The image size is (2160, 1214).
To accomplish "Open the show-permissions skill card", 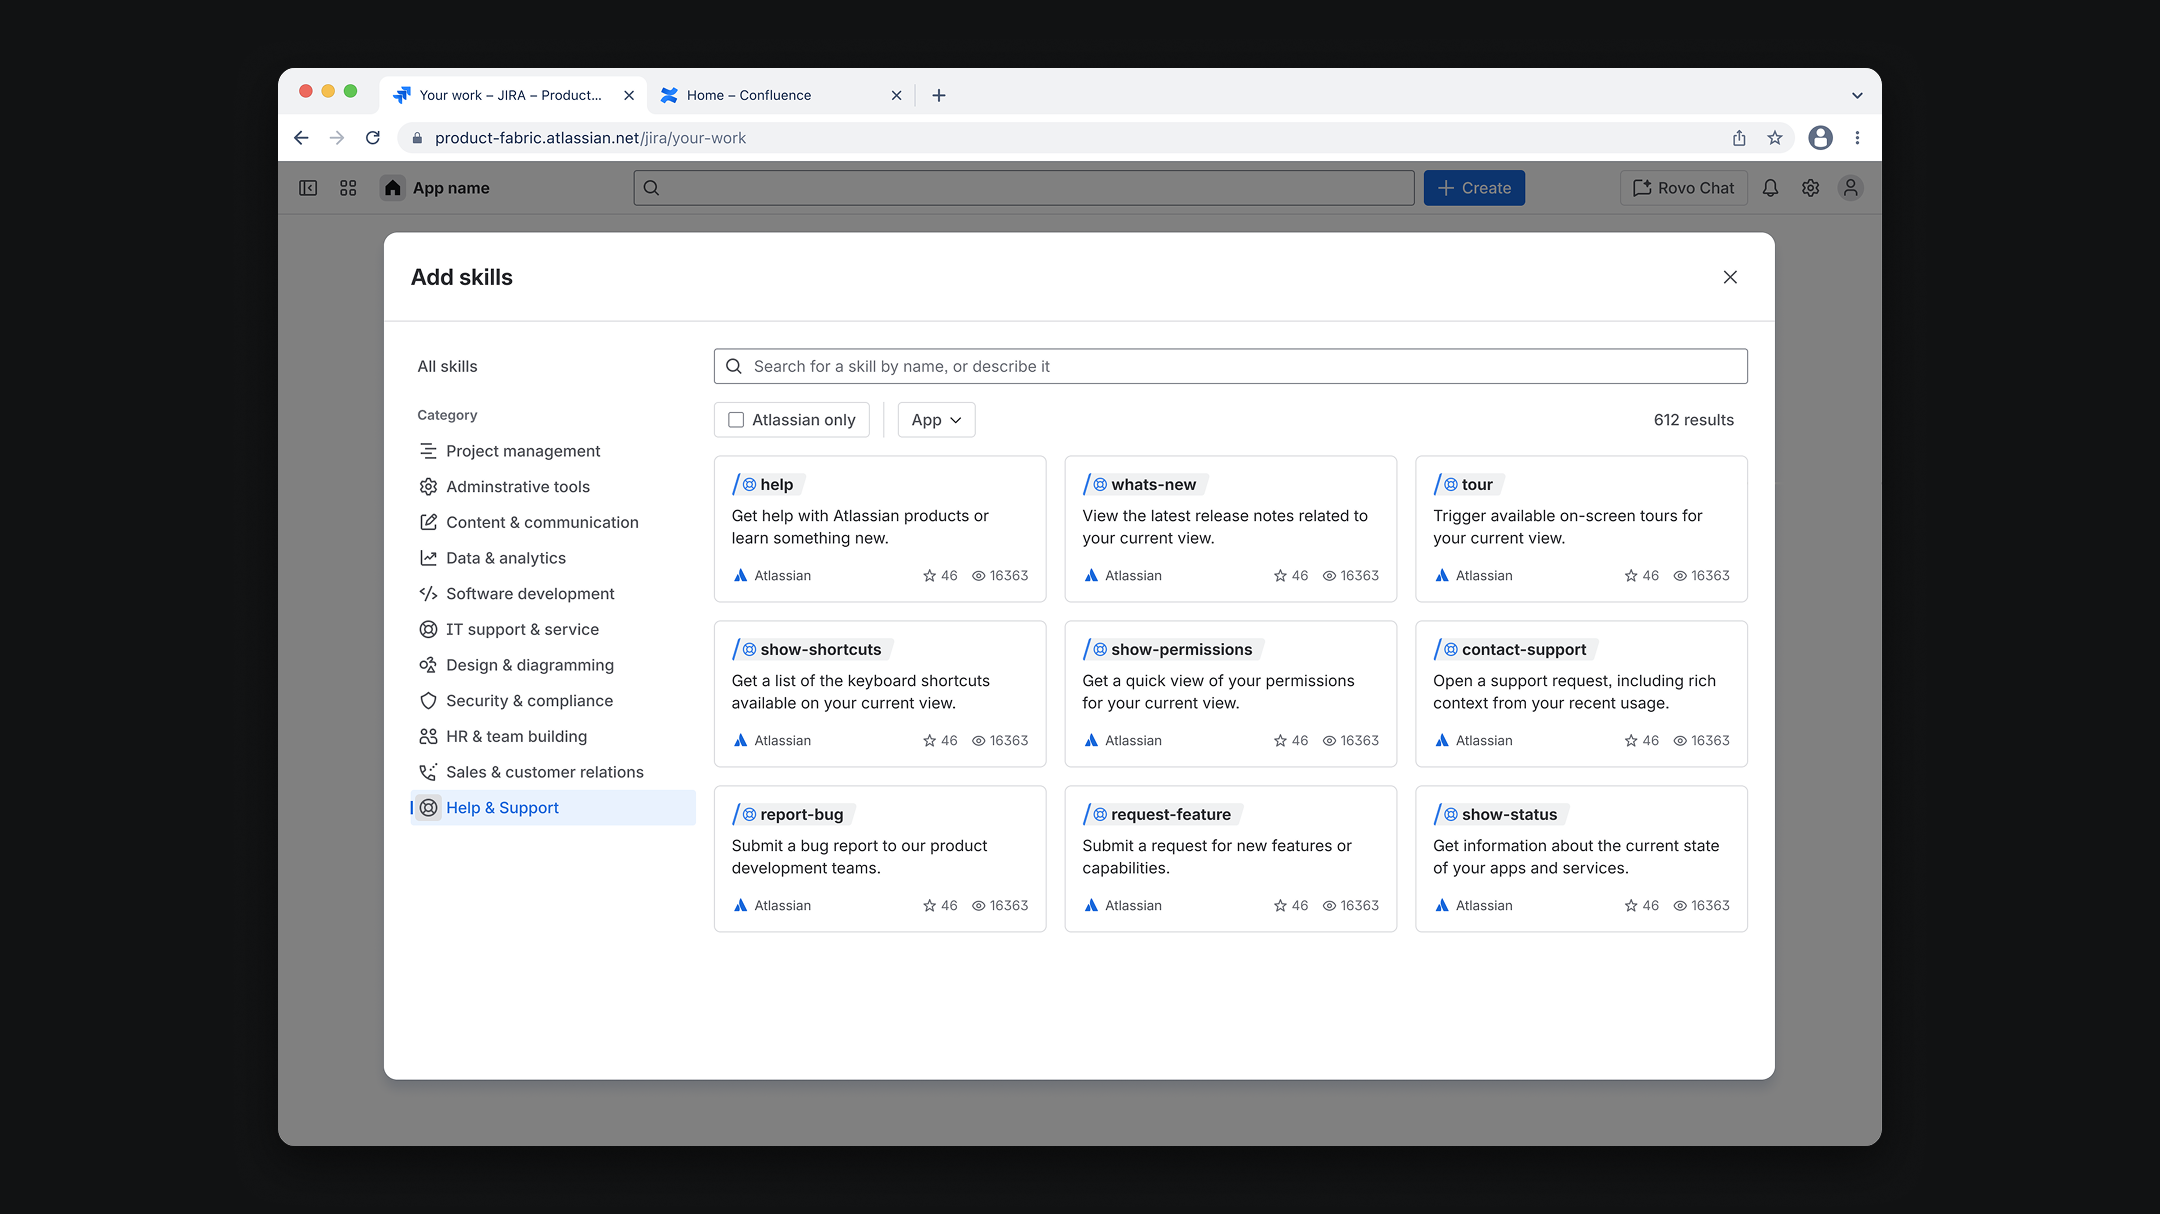I will click(x=1231, y=694).
